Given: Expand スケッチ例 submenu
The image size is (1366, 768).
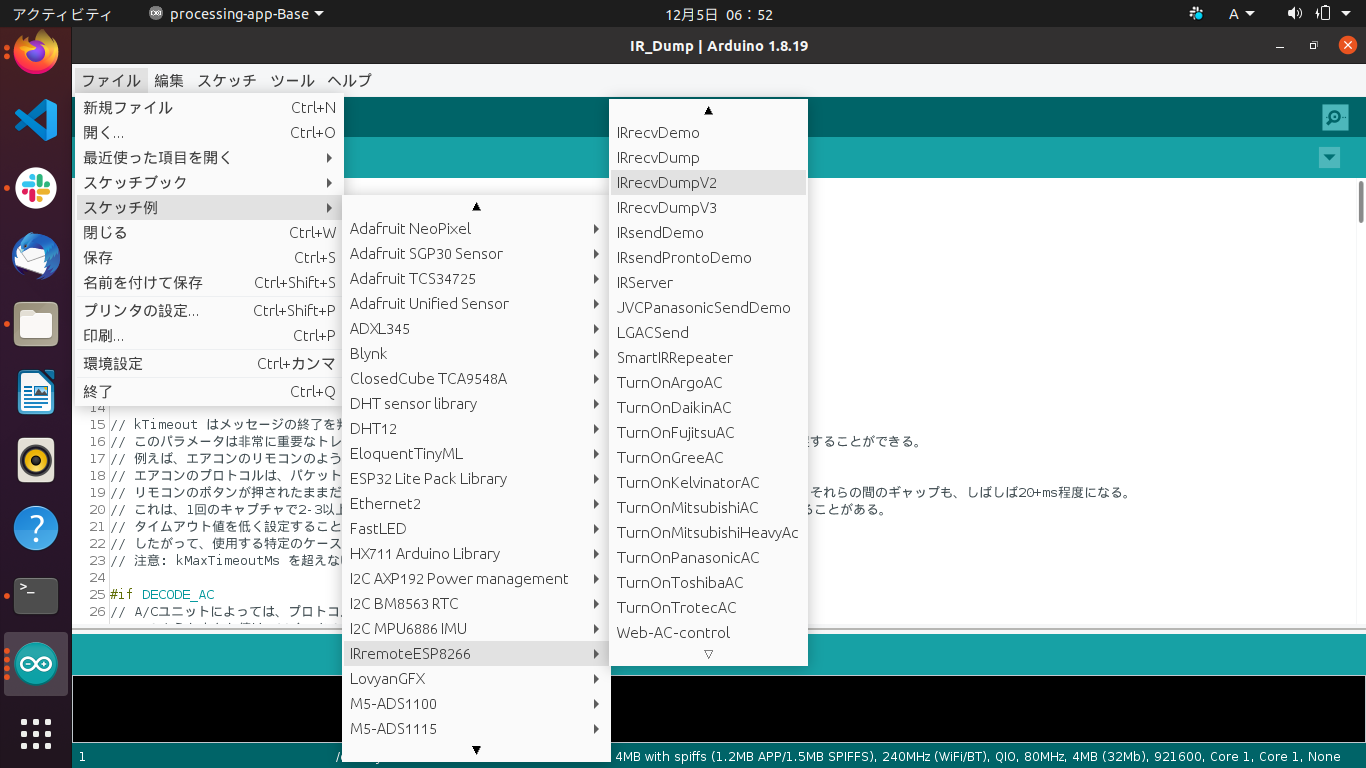Looking at the screenshot, I should 209,208.
